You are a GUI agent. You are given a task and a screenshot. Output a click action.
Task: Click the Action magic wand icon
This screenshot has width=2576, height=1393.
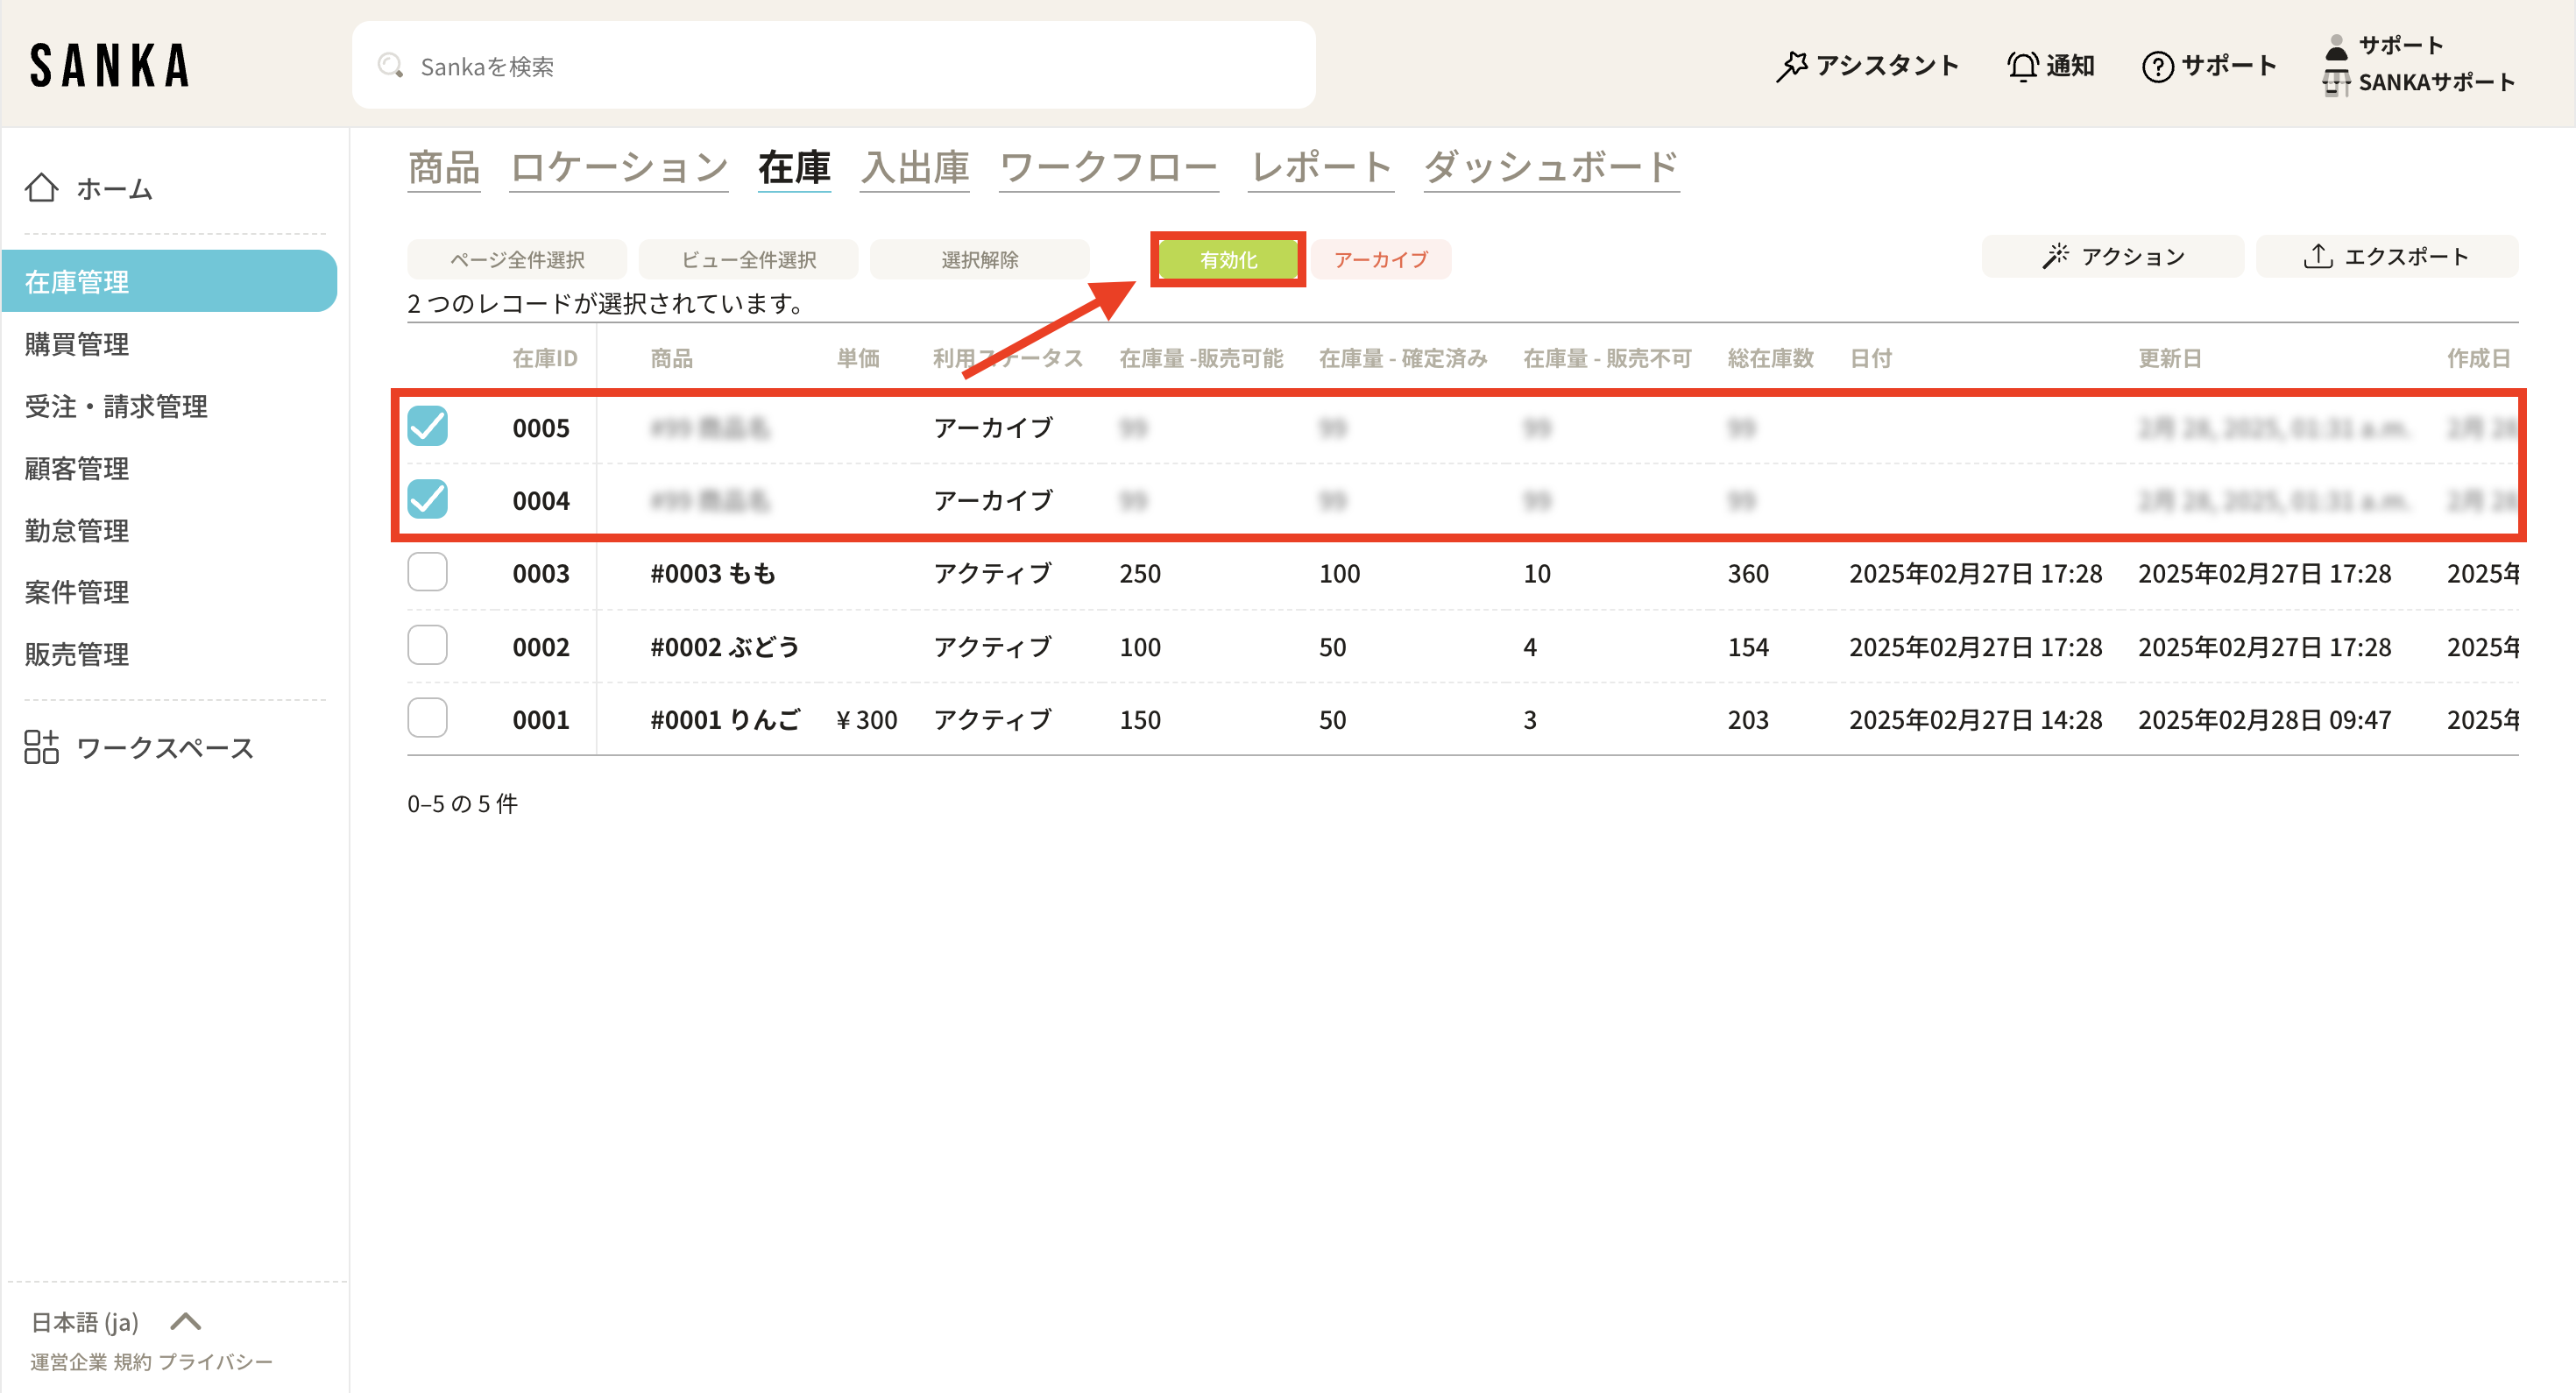click(x=2055, y=257)
